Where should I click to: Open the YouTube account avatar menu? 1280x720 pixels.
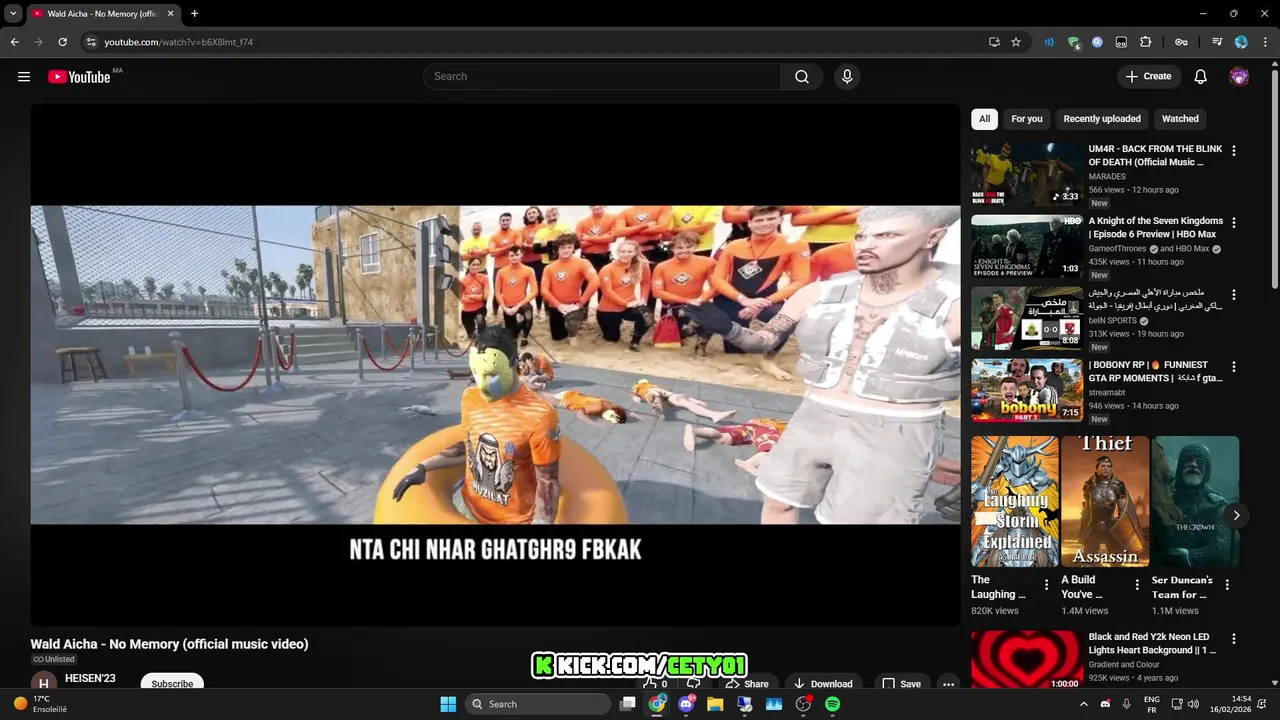tap(1239, 77)
